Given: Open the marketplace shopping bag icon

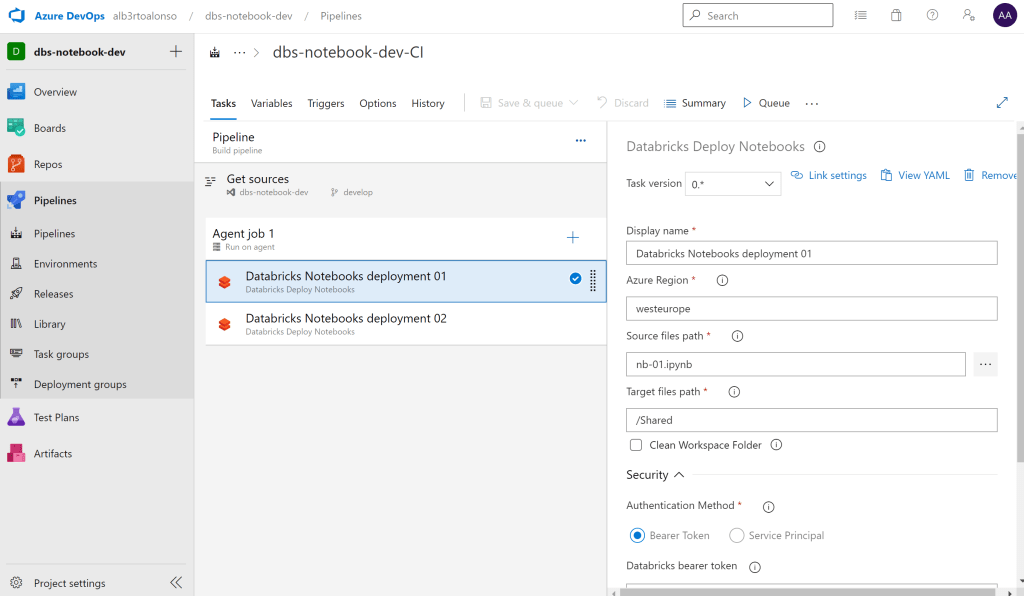Looking at the screenshot, I should tap(896, 16).
